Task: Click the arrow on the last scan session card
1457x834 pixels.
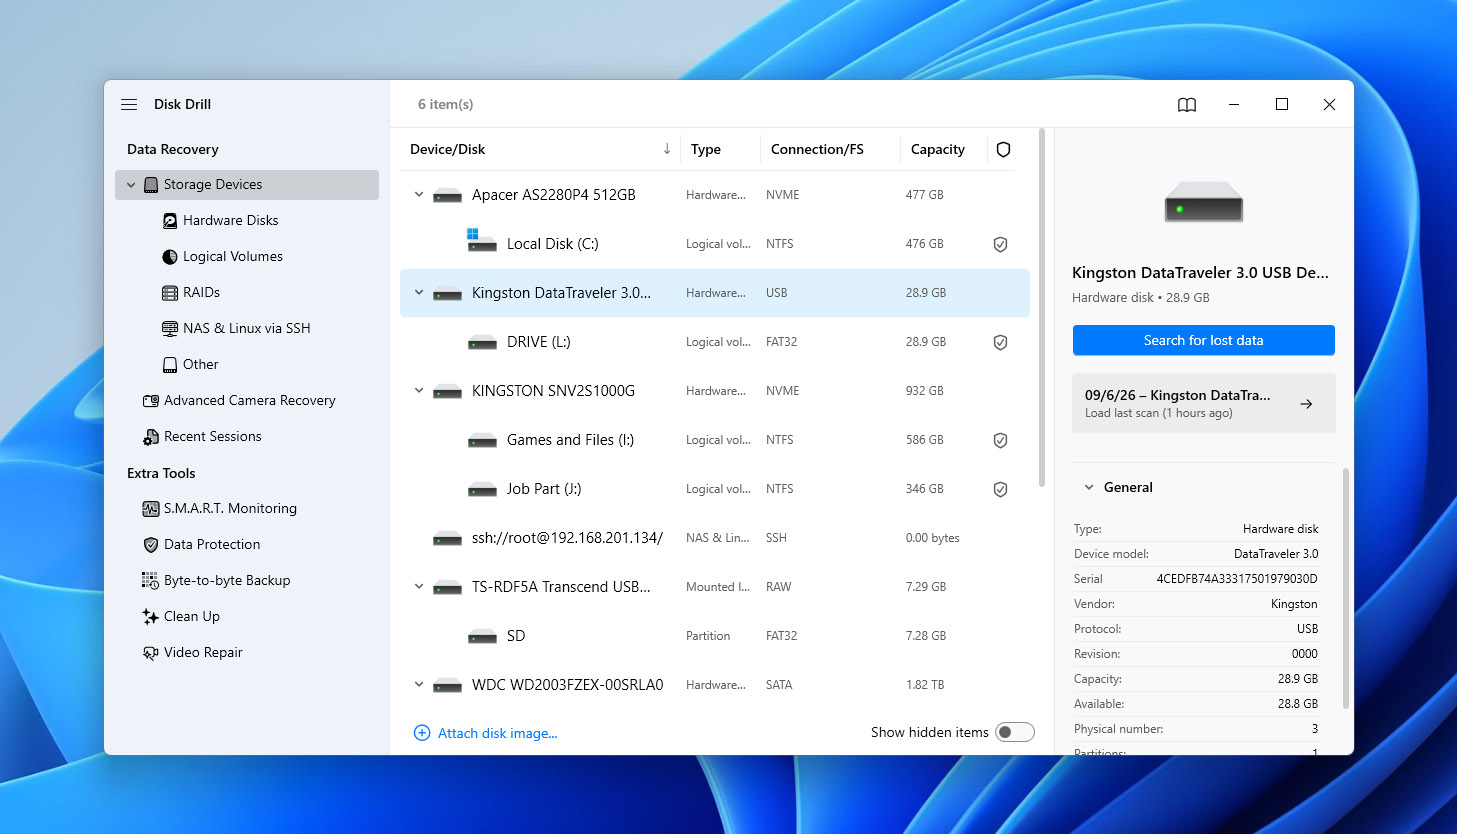Action: (1306, 404)
